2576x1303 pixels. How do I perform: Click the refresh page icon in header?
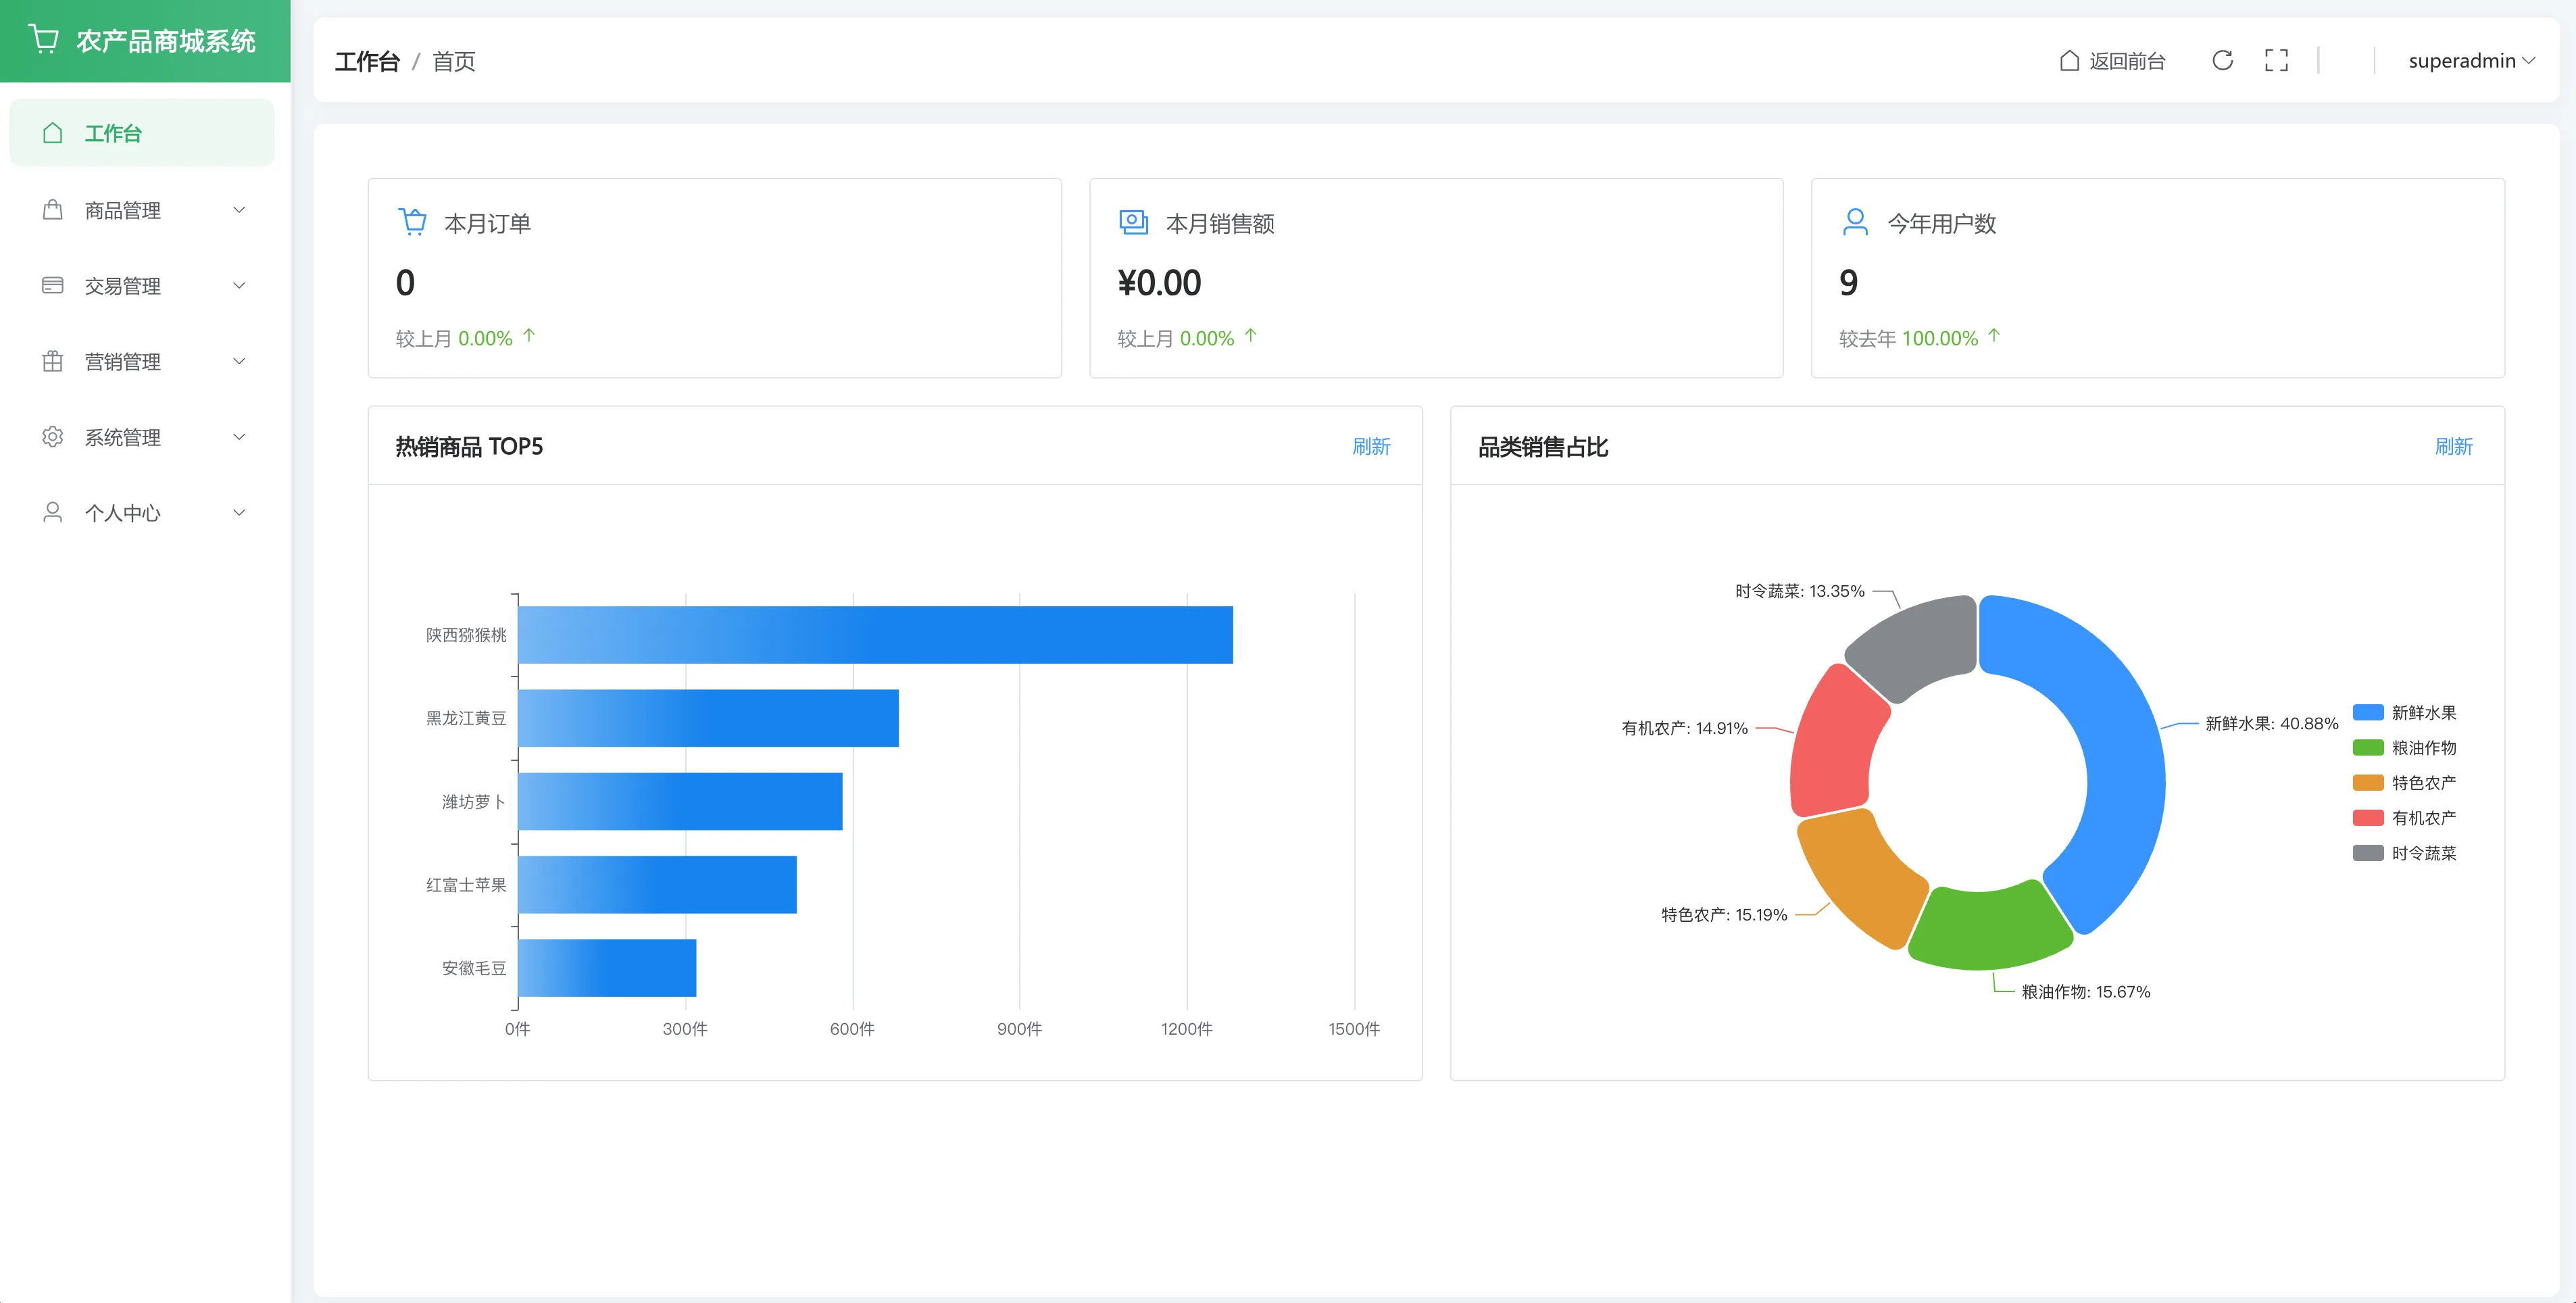click(2222, 61)
